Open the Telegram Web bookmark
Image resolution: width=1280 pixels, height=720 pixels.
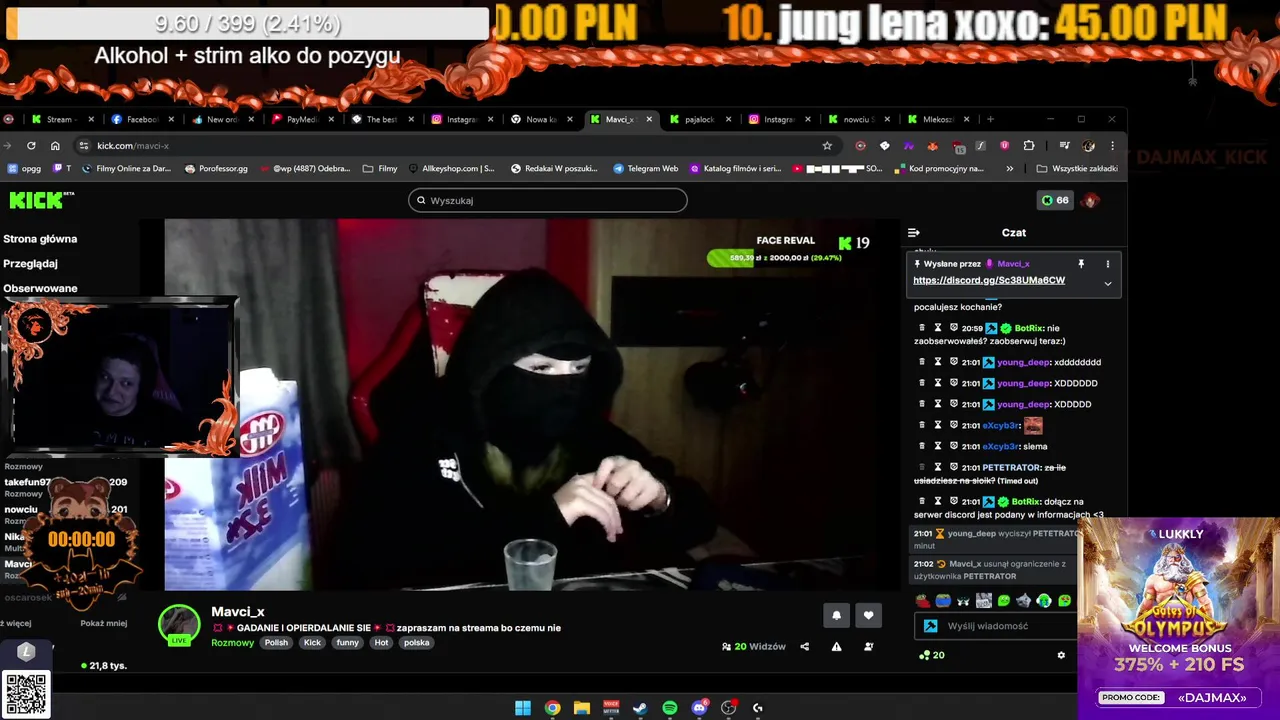pos(645,169)
